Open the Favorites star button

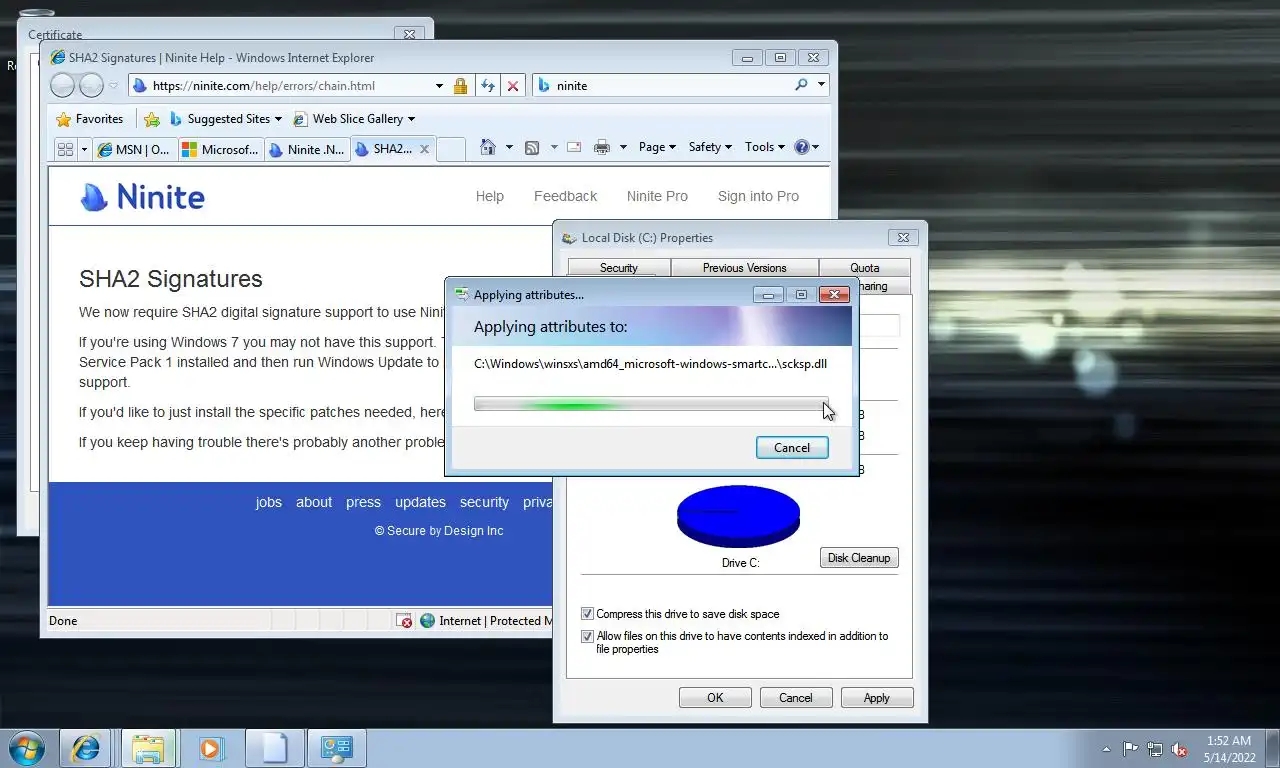[x=90, y=119]
